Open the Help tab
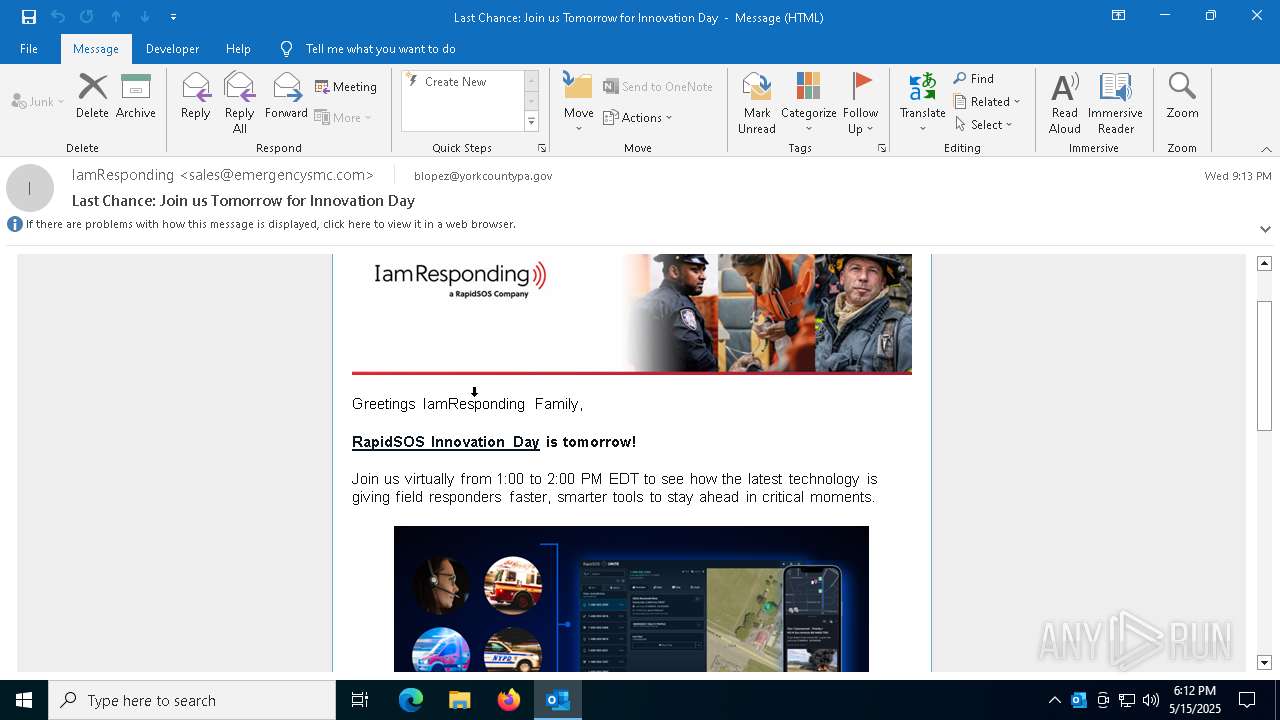Screen dimensions: 1280x720 click(238, 49)
